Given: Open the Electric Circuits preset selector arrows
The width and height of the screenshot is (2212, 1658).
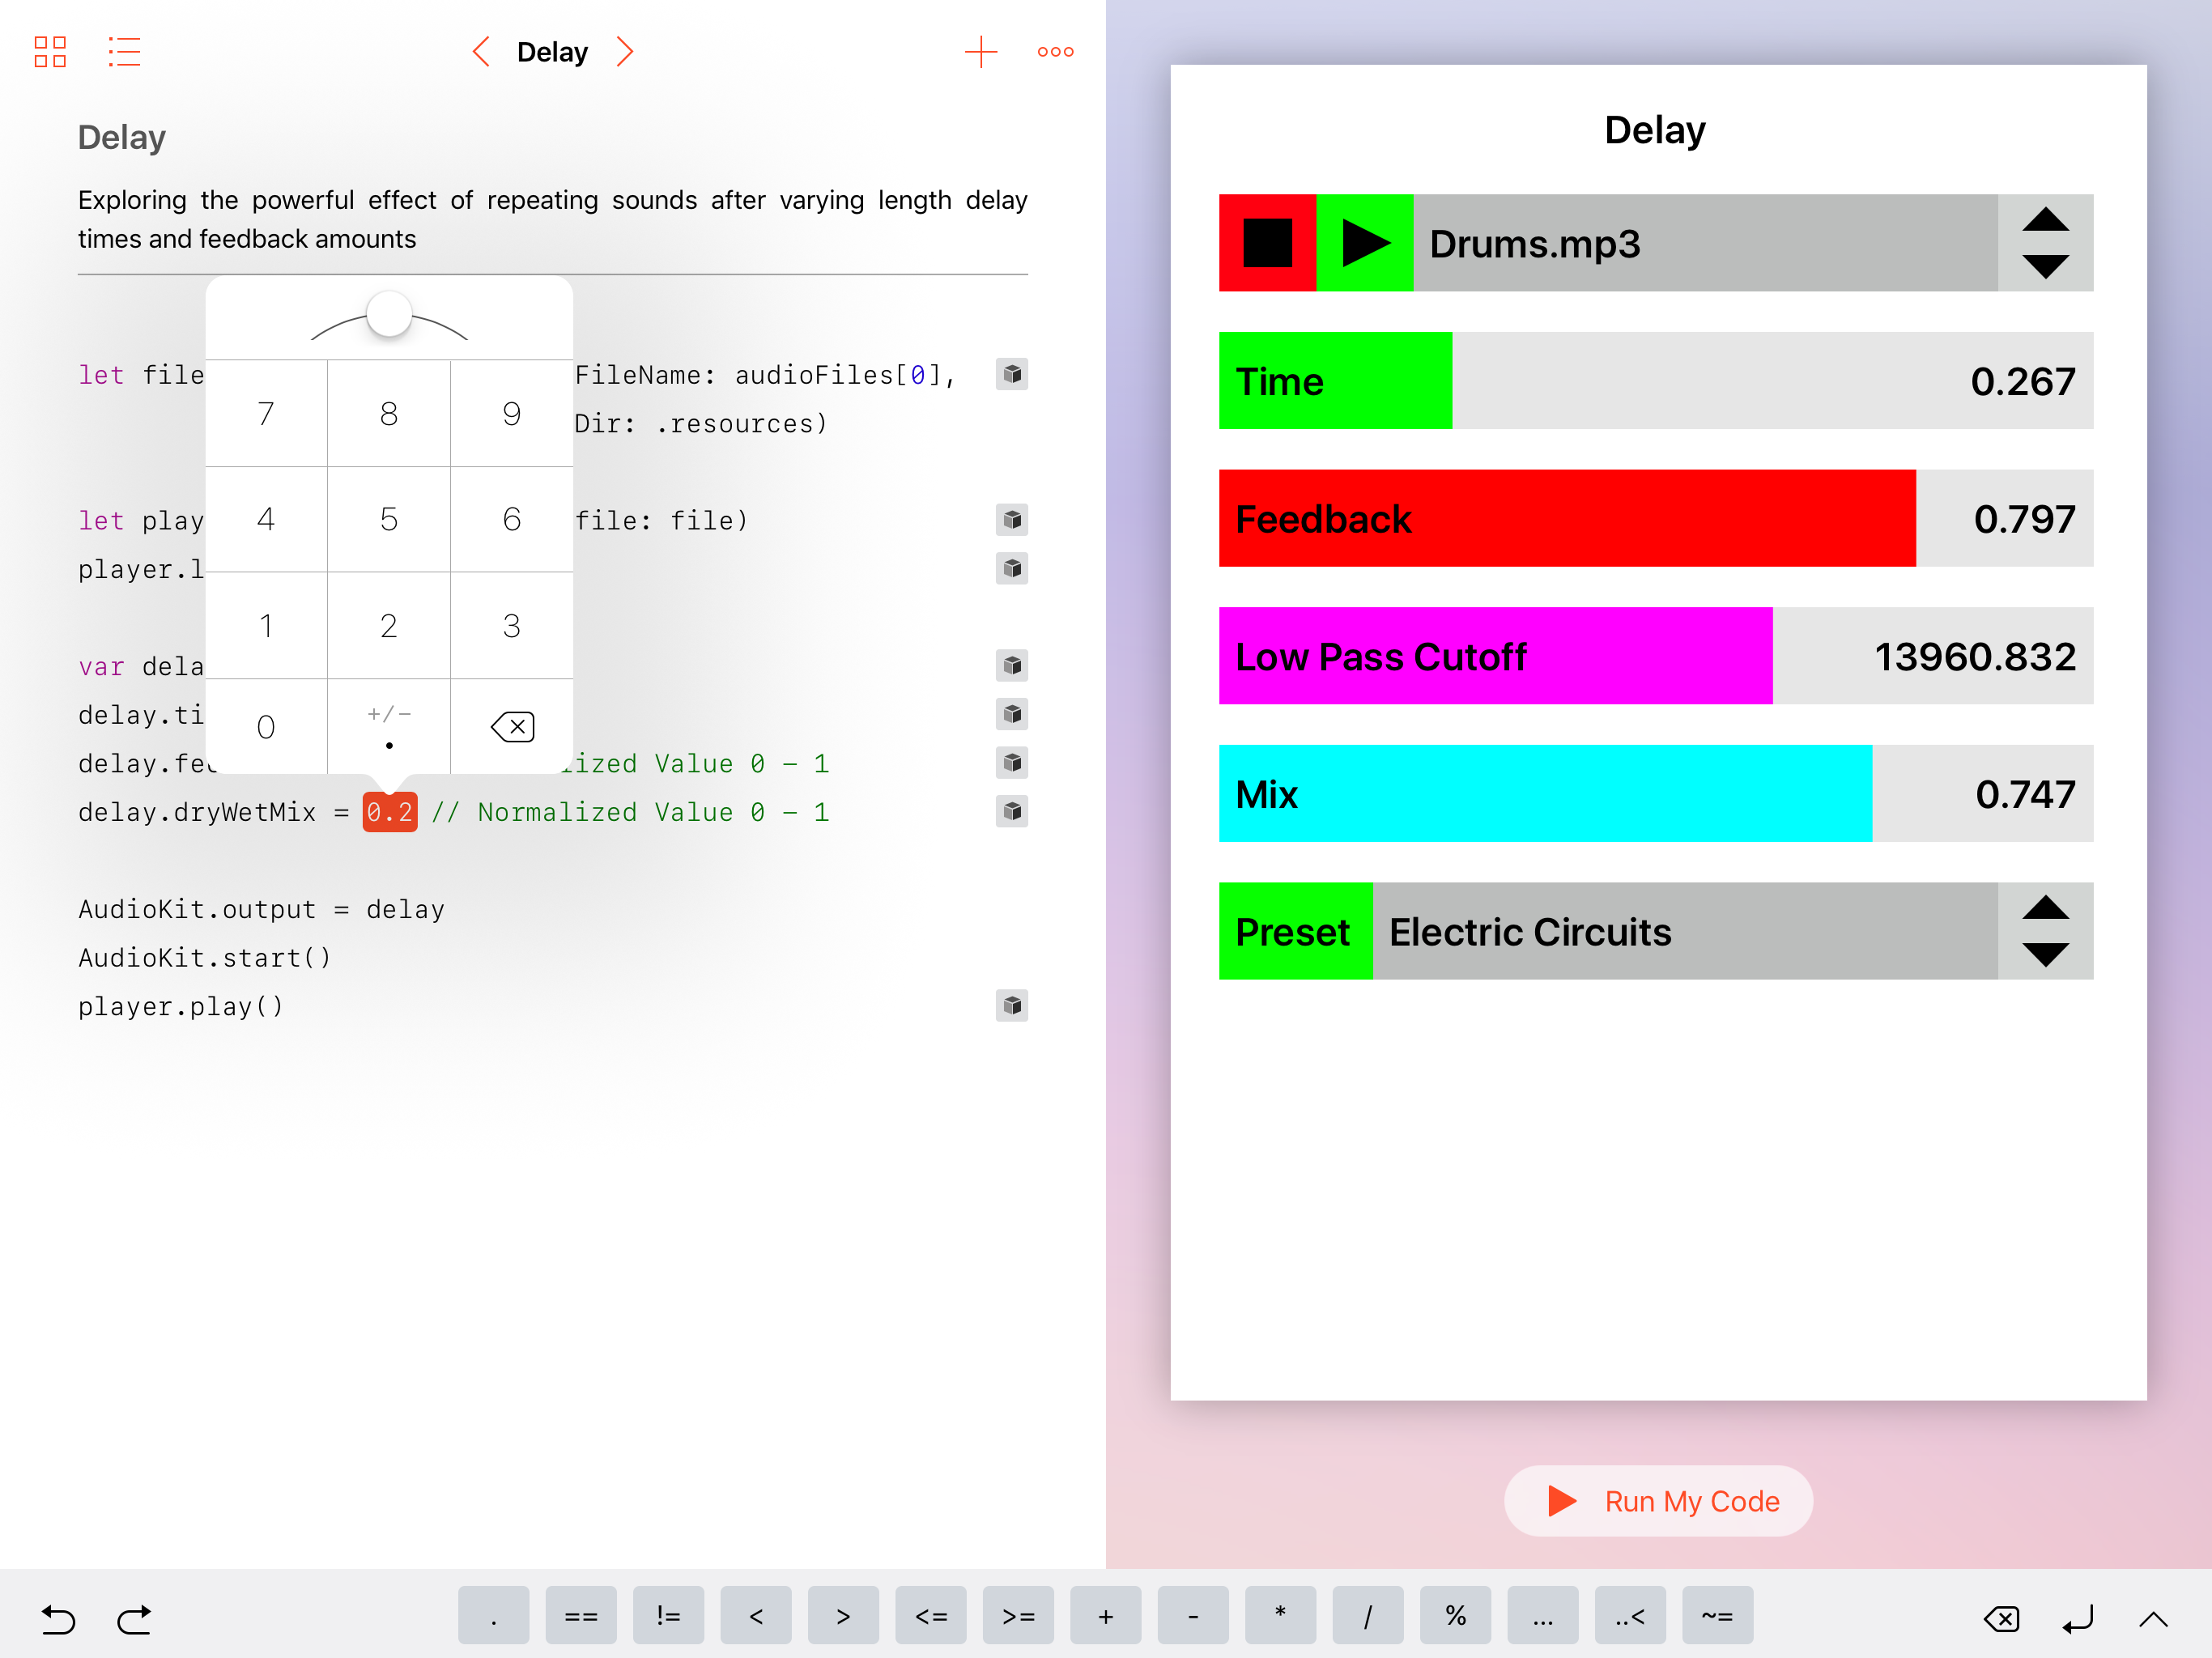Looking at the screenshot, I should pyautogui.click(x=2045, y=931).
